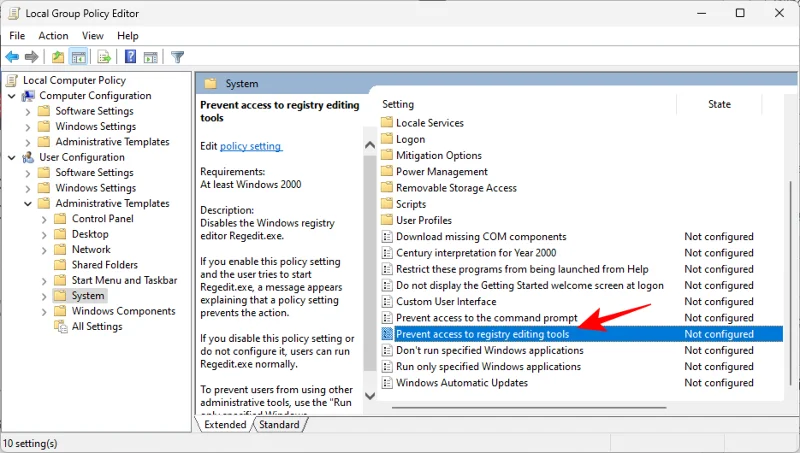Click the 'policy setting' edit link
The width and height of the screenshot is (800, 453).
click(251, 146)
